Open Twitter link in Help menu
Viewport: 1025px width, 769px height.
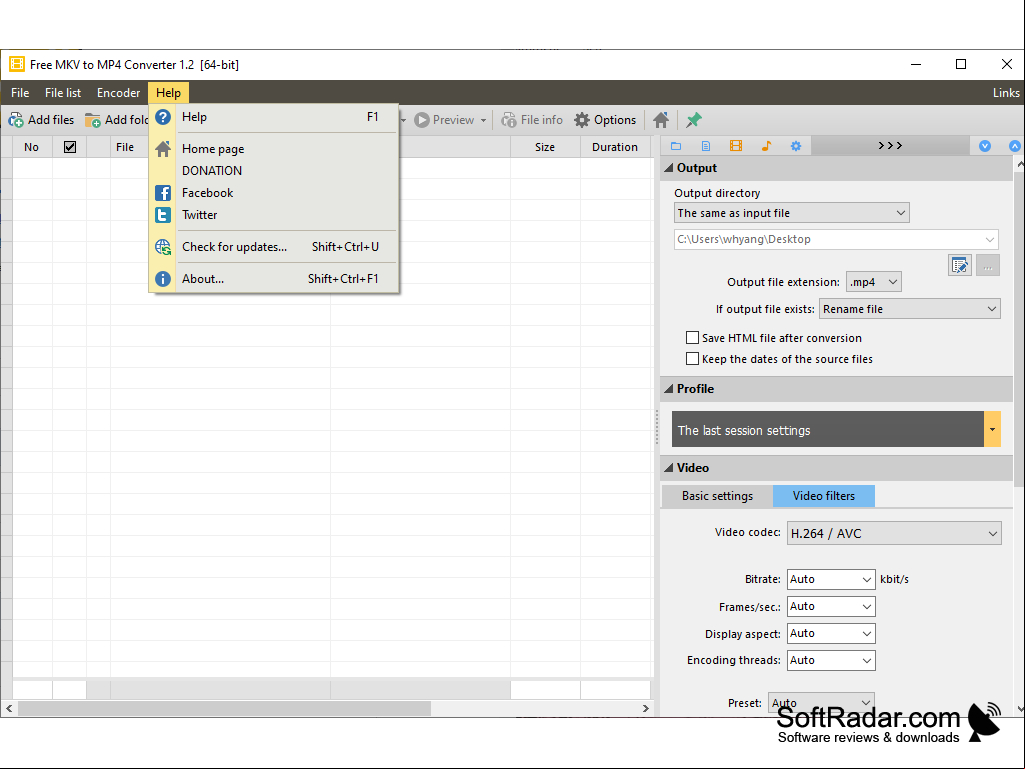[275, 215]
